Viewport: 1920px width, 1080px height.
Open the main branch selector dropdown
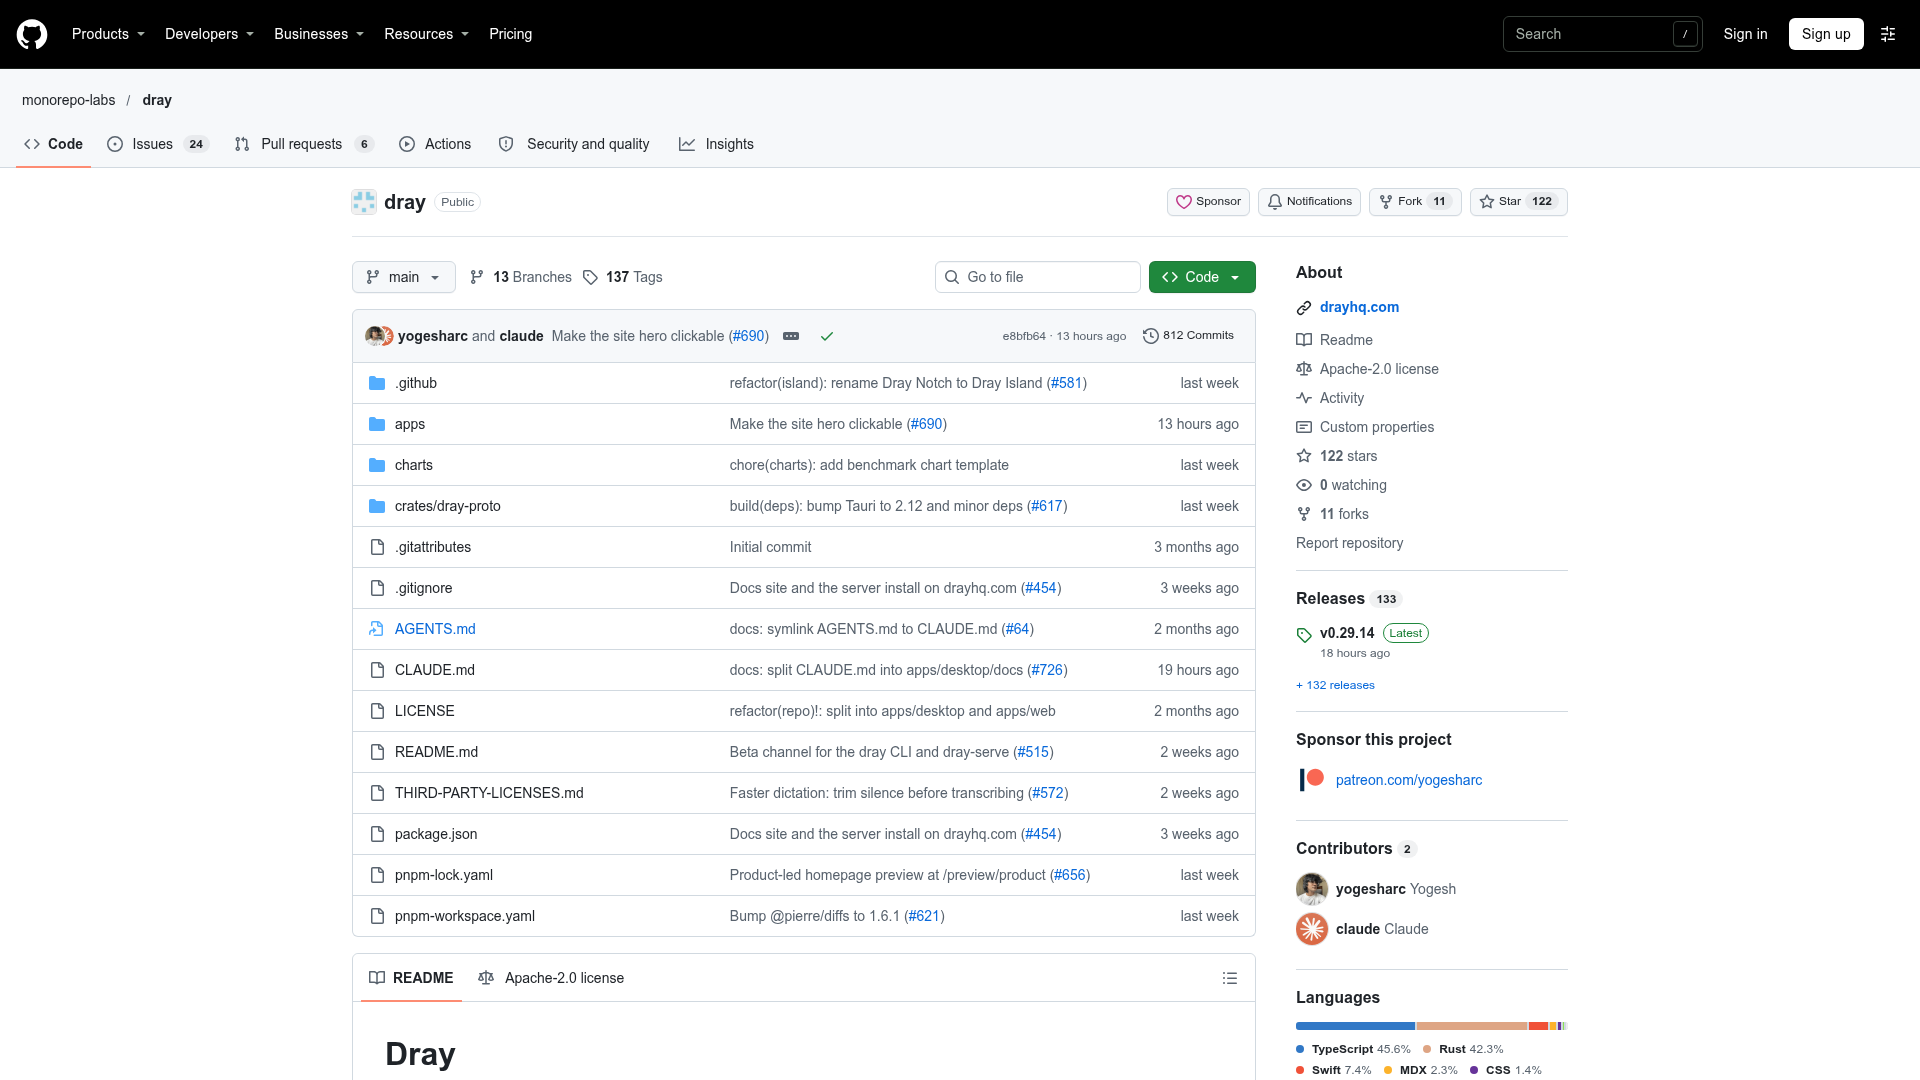(x=404, y=277)
